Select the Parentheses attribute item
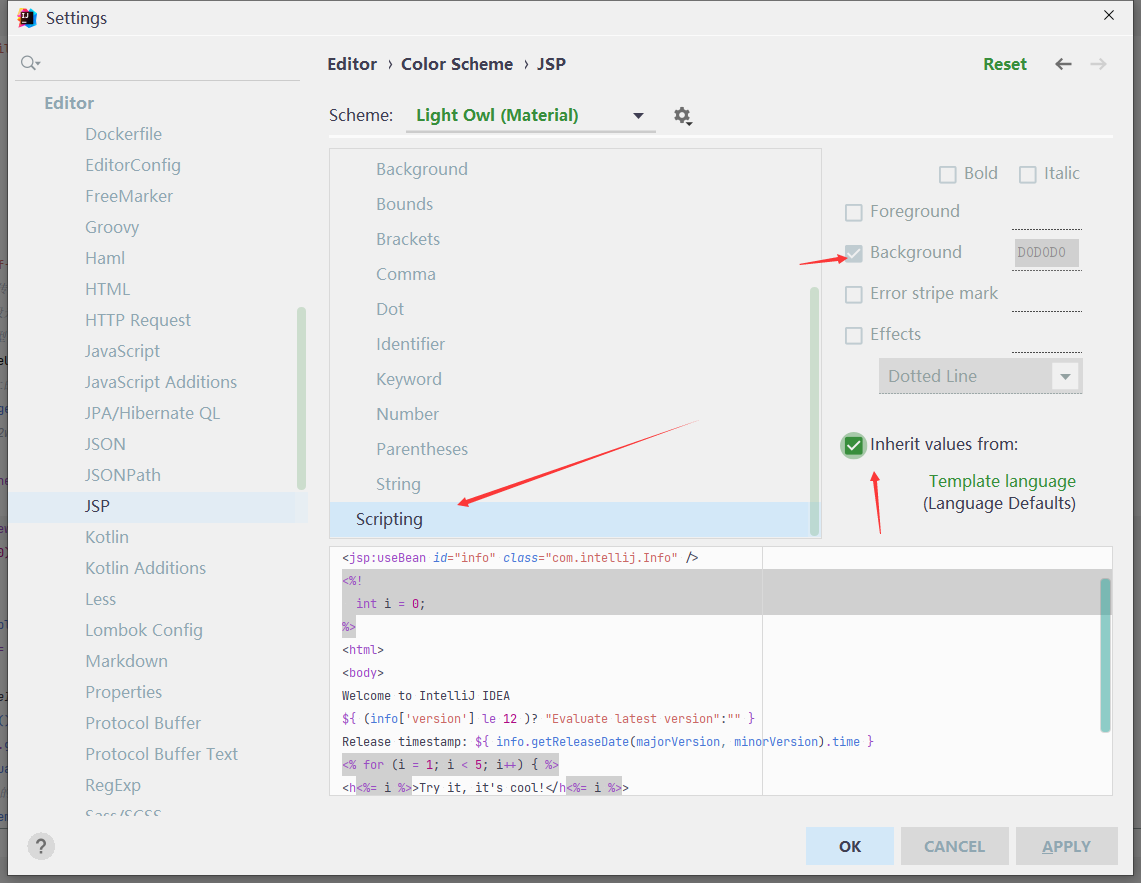This screenshot has height=883, width=1141. pos(422,448)
